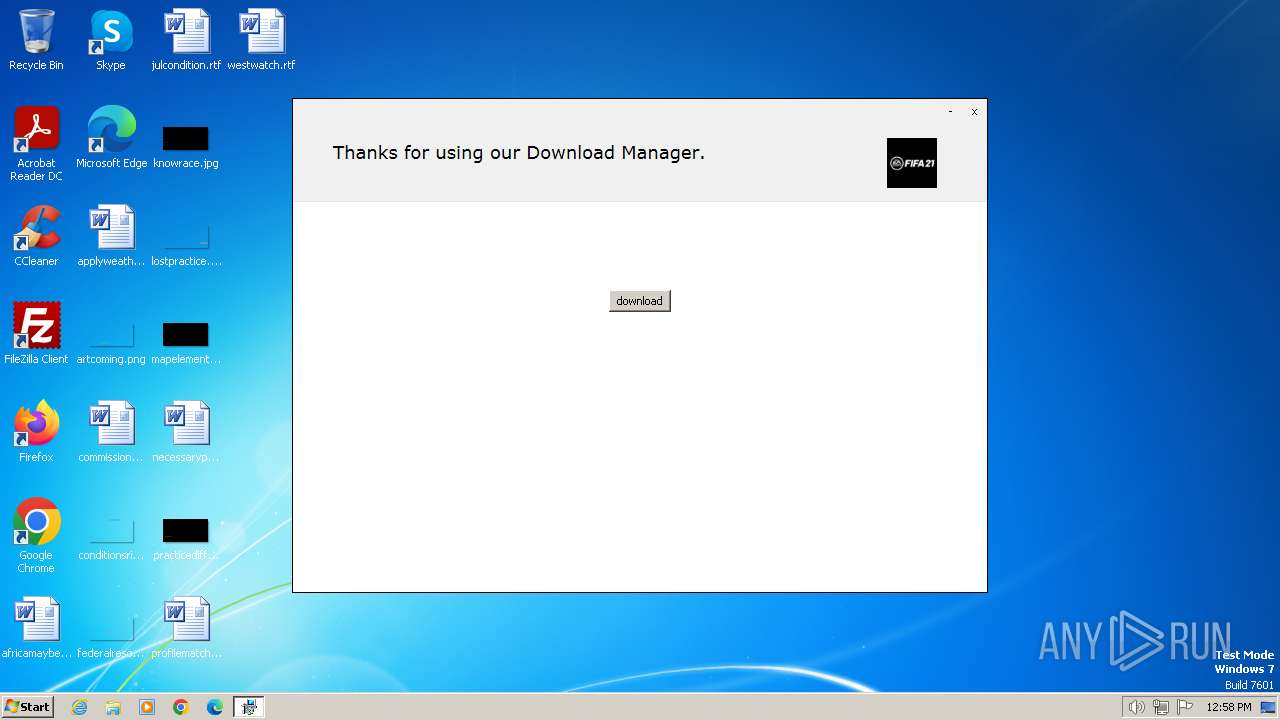
Task: Open Chrome from the taskbar
Action: (x=181, y=707)
